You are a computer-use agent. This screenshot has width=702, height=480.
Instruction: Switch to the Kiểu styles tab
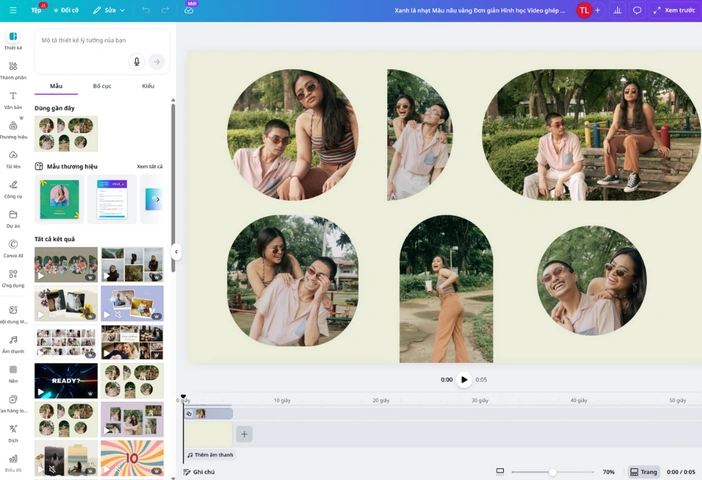(x=148, y=86)
